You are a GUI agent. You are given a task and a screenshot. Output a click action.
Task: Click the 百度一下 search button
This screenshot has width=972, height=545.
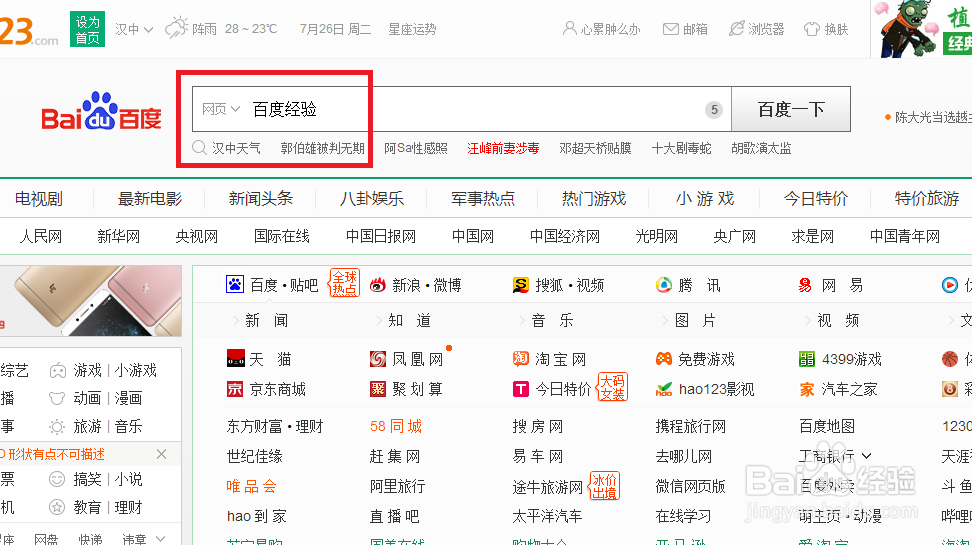point(791,109)
